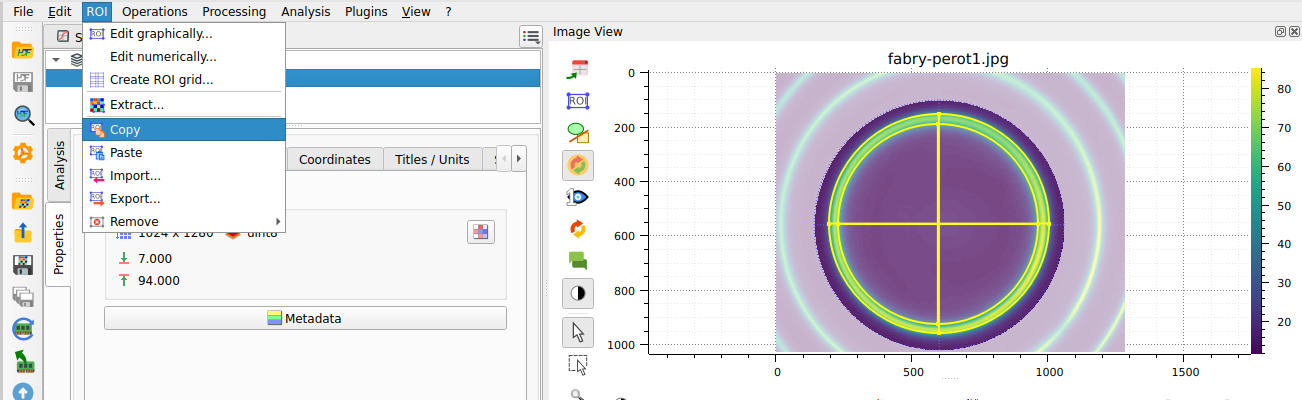The image size is (1302, 400).
Task: Click the black floppy disk save icon
Action: click(23, 265)
